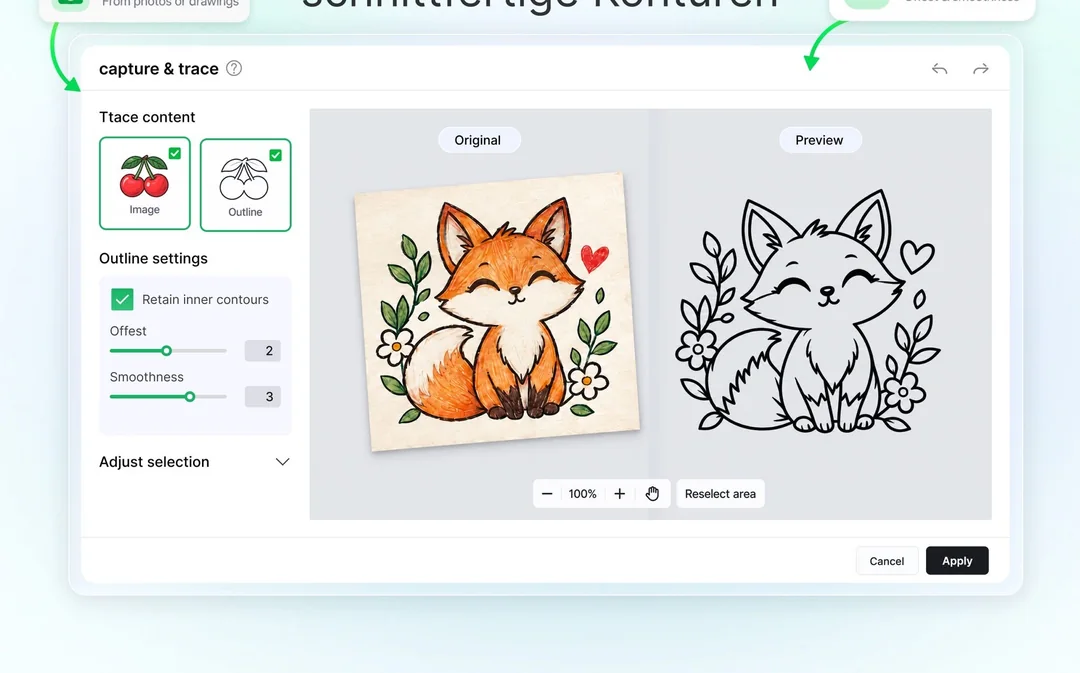
Task: Uncheck Retain inner contours
Action: point(122,299)
